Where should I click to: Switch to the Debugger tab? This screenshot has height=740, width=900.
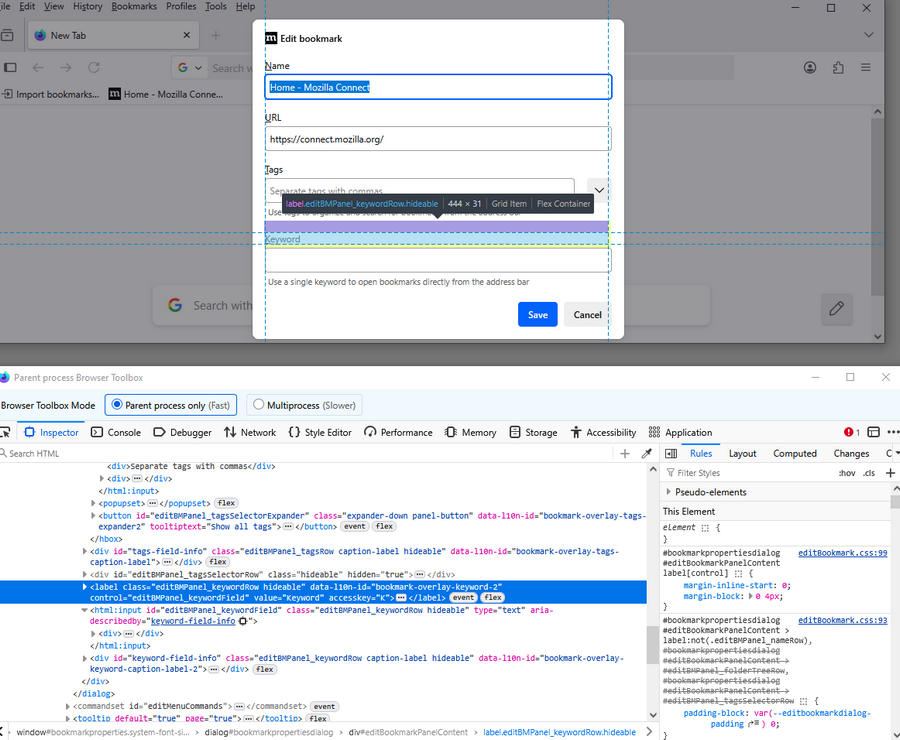(183, 432)
